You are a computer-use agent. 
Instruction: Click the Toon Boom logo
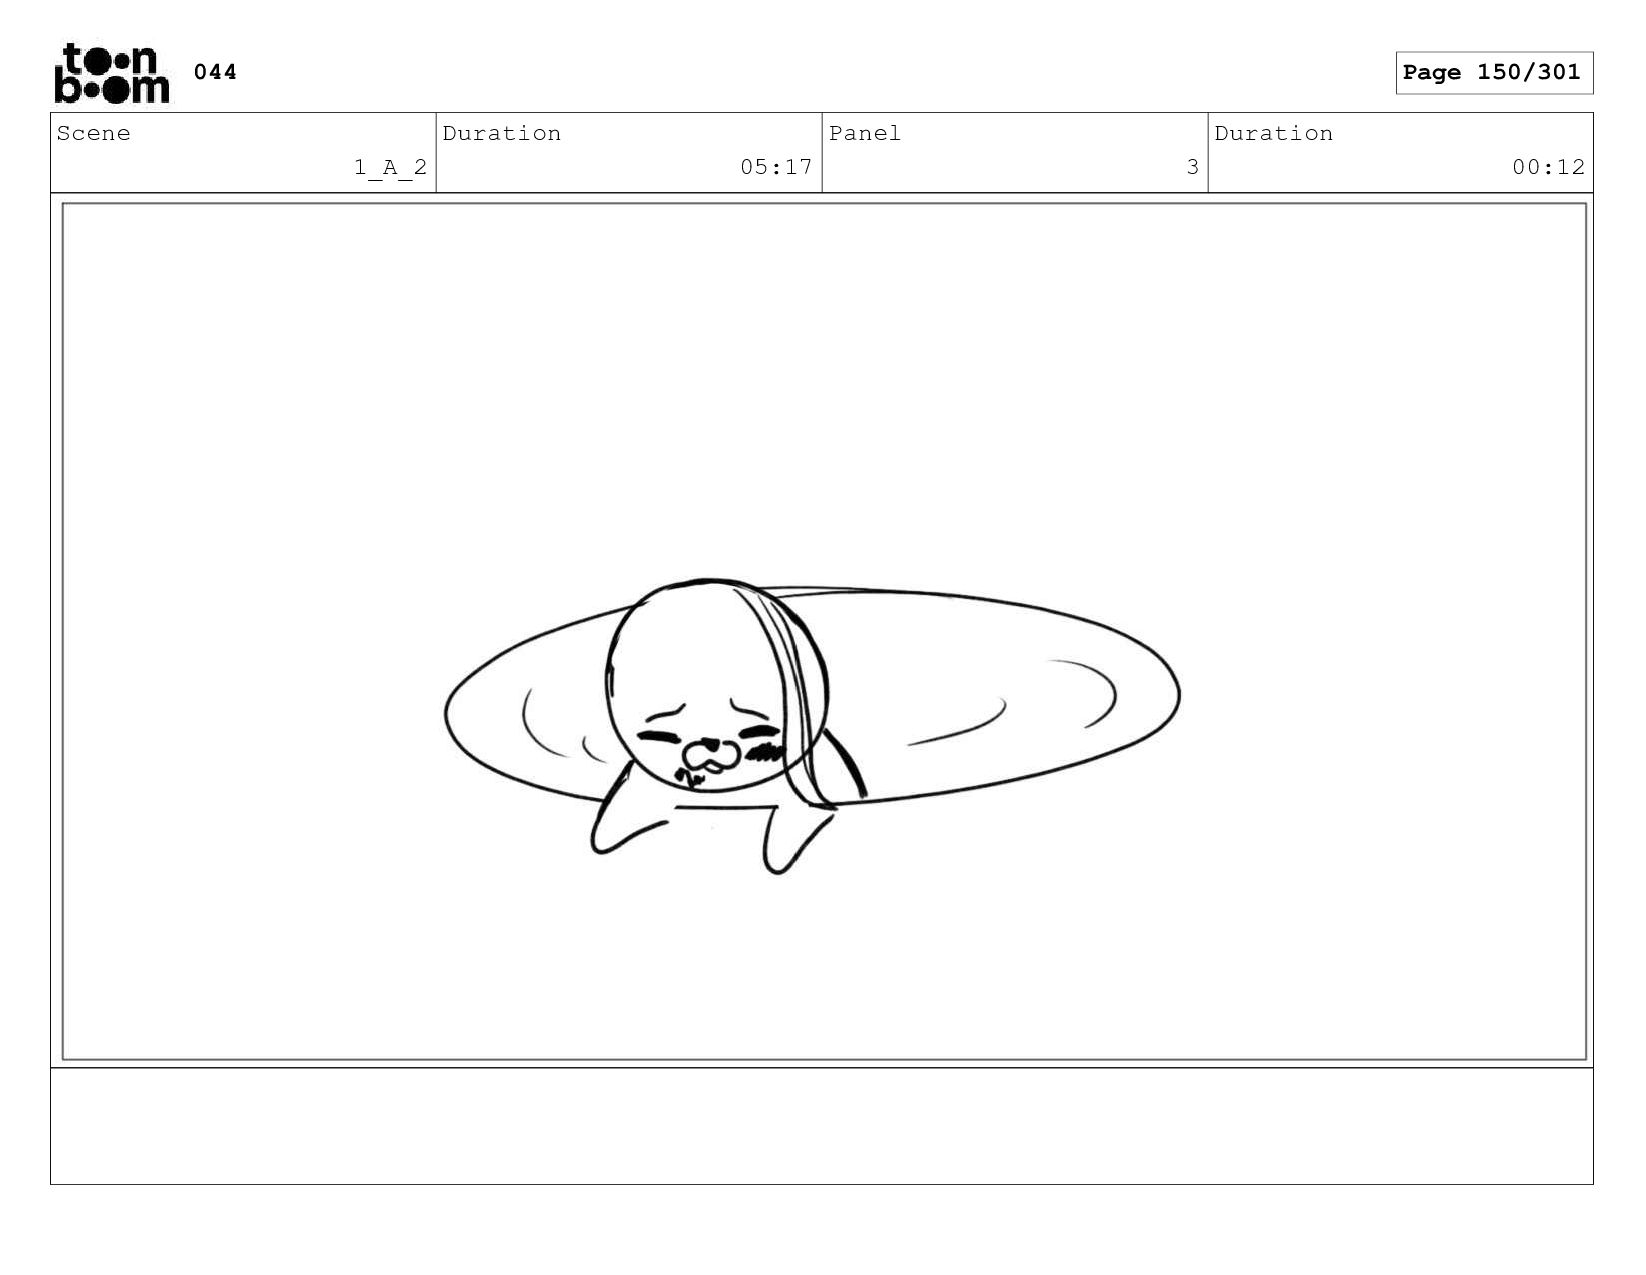click(x=112, y=73)
